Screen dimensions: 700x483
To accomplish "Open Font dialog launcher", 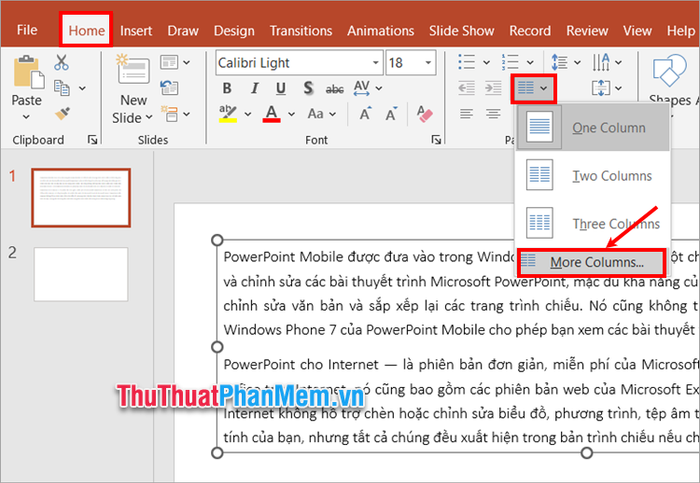I will (x=436, y=140).
